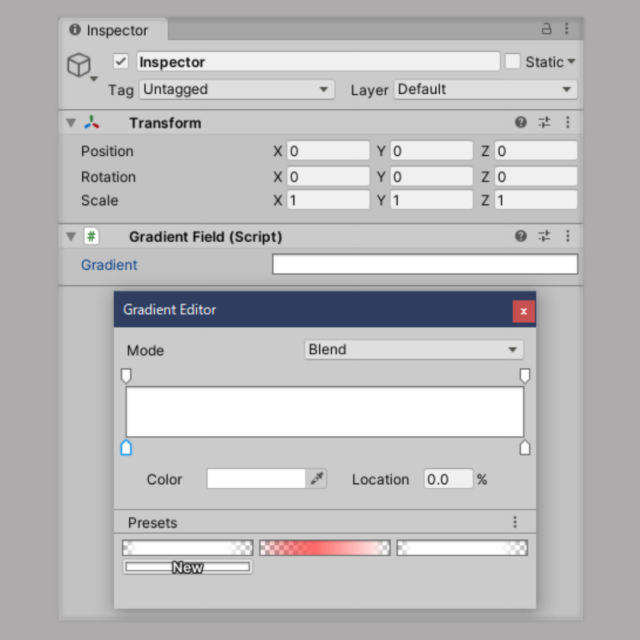
Task: Click the Gradient Field script hash icon
Action: coord(91,236)
